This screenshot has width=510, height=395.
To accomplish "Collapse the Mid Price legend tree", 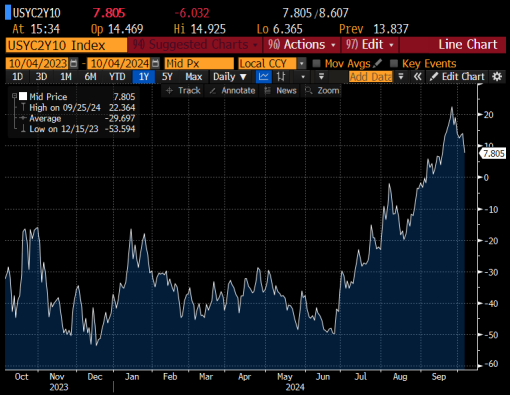I will coord(14,96).
